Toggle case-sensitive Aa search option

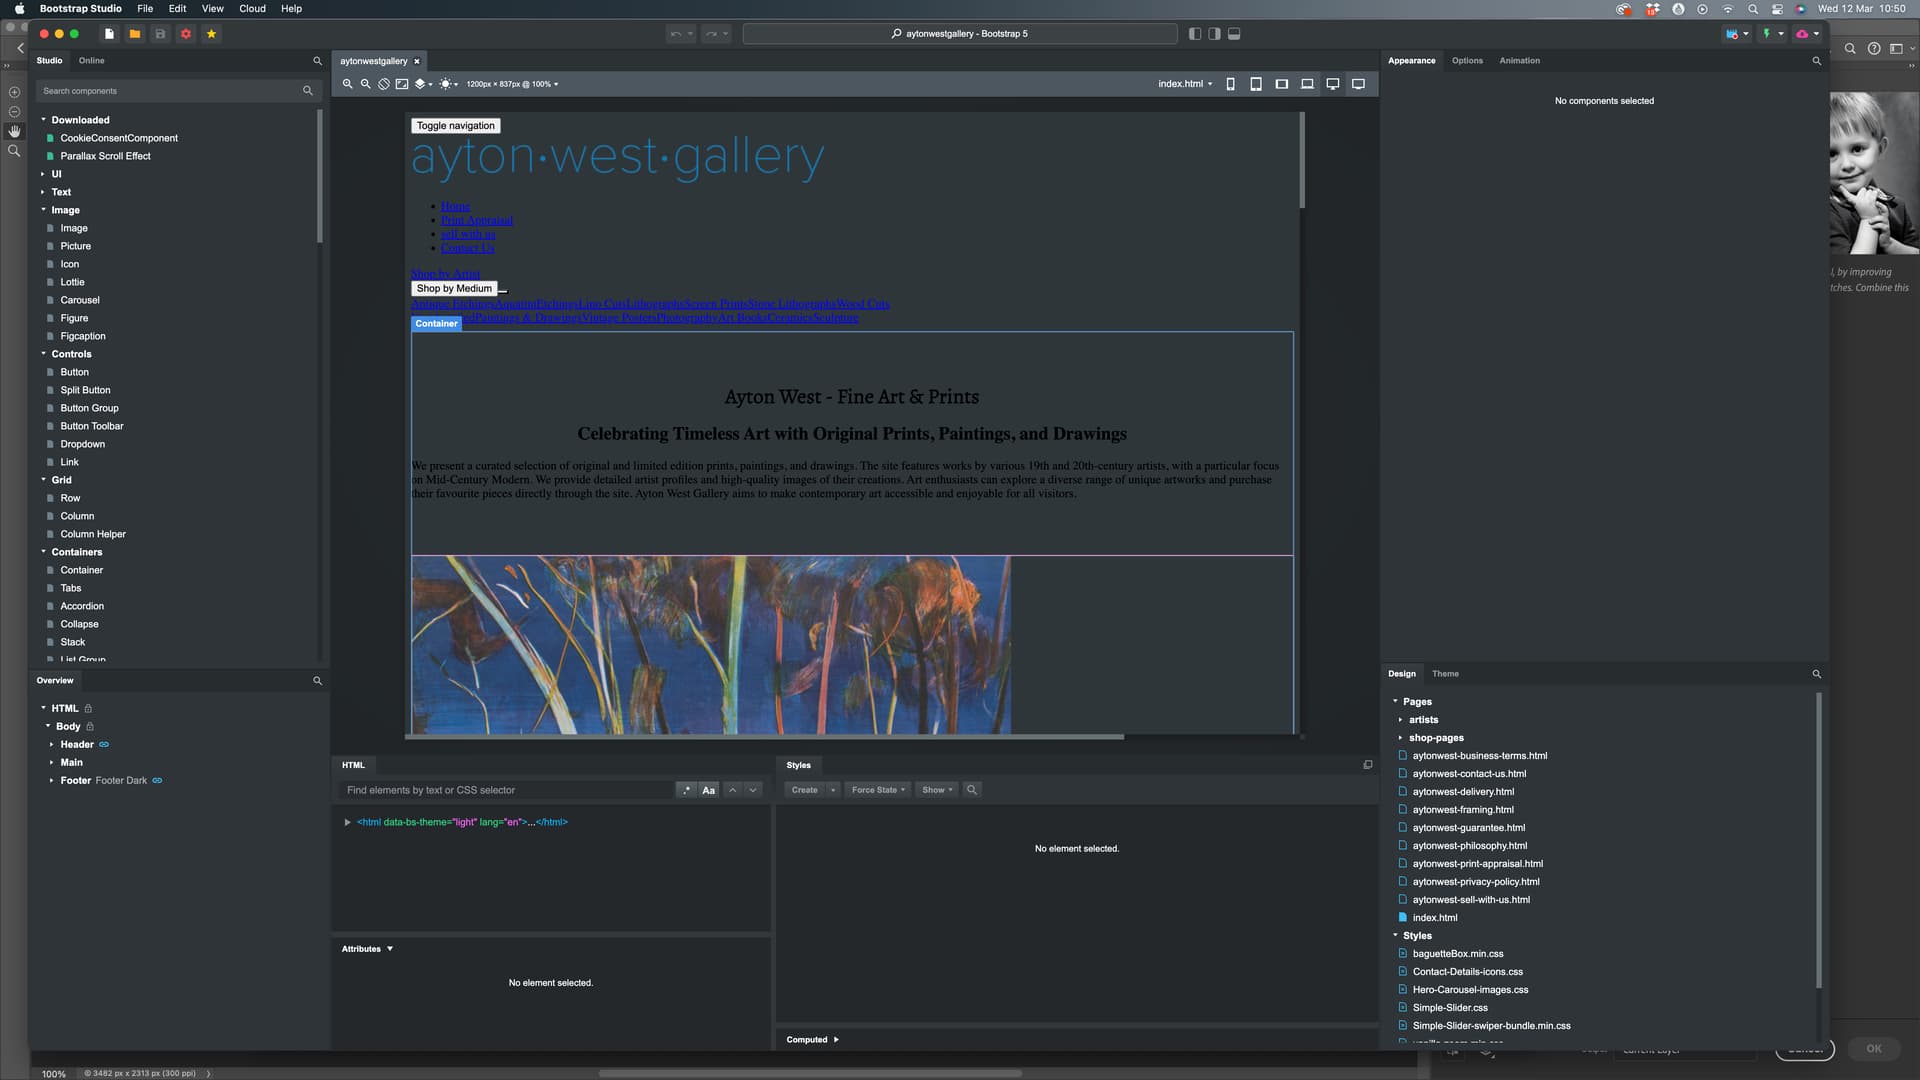(709, 790)
